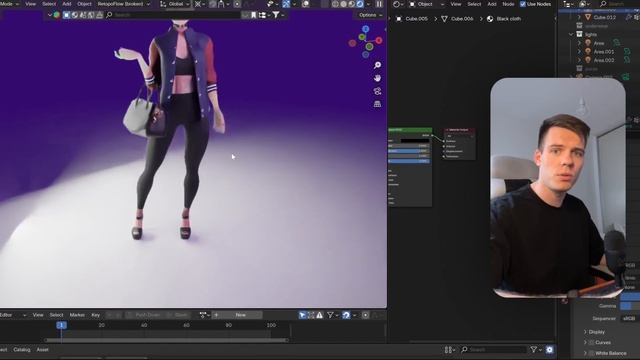Open Catalog menu in asset browser
Viewport: 640px width, 360px height.
click(x=22, y=350)
